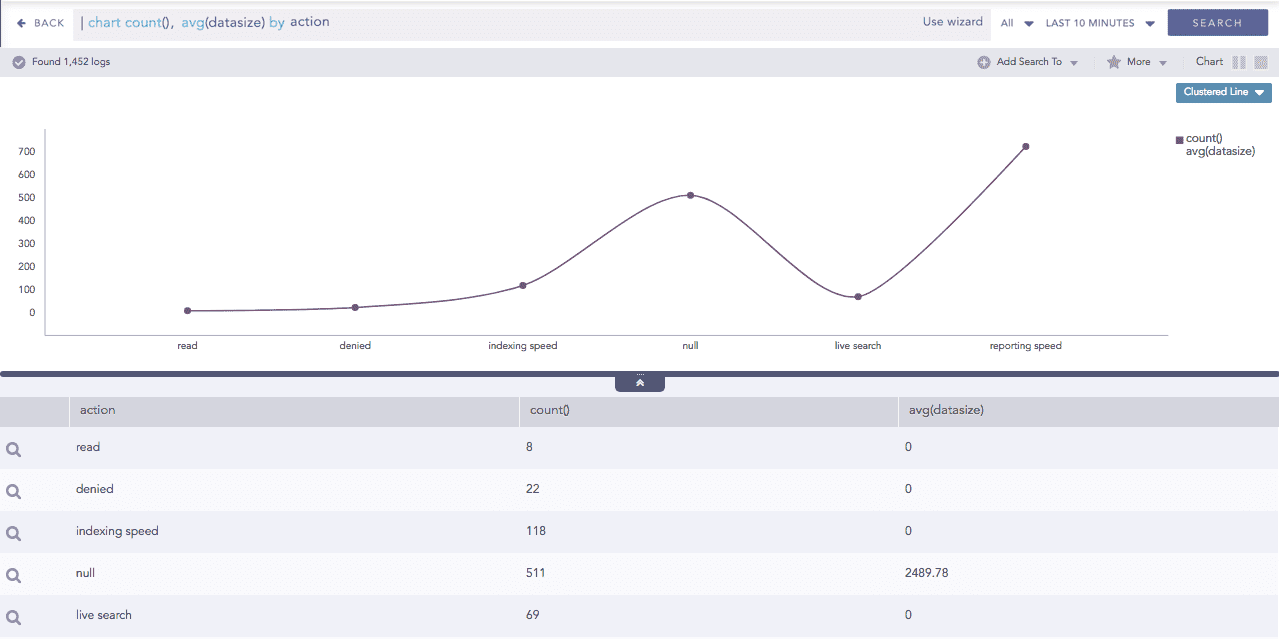Open the All source groups dropdown
Viewport: 1279px width, 639px height.
(1016, 21)
